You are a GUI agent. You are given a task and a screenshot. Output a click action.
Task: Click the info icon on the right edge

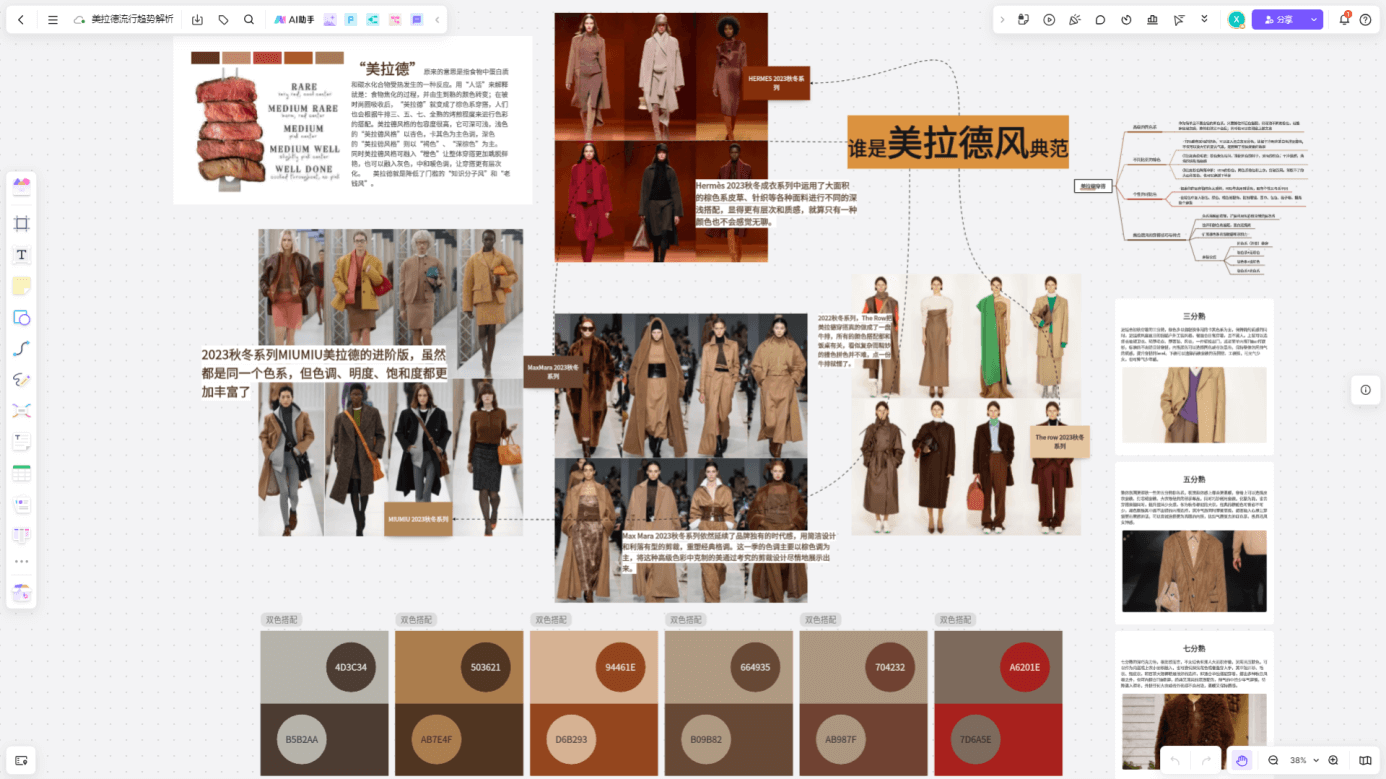tap(1365, 390)
